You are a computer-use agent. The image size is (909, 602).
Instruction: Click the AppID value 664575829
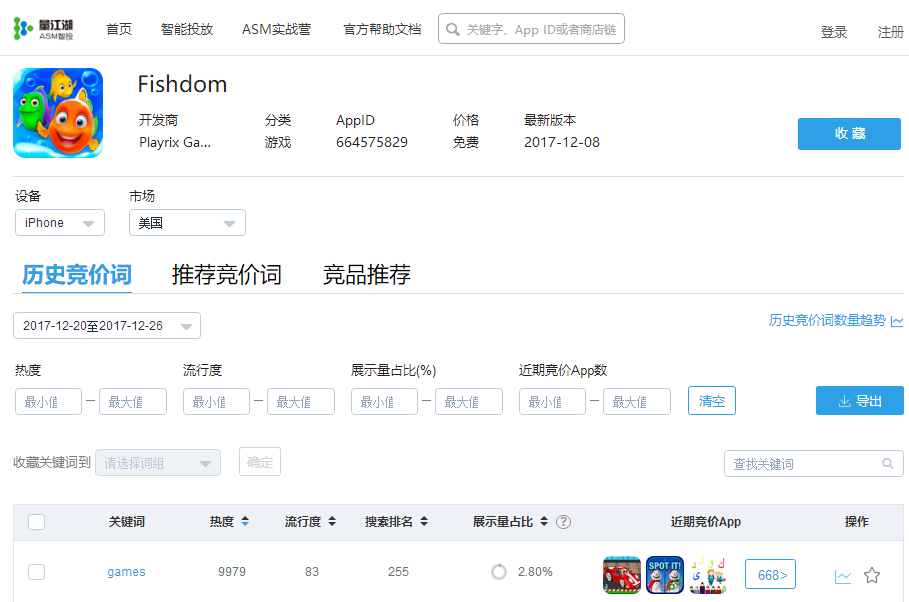(372, 142)
